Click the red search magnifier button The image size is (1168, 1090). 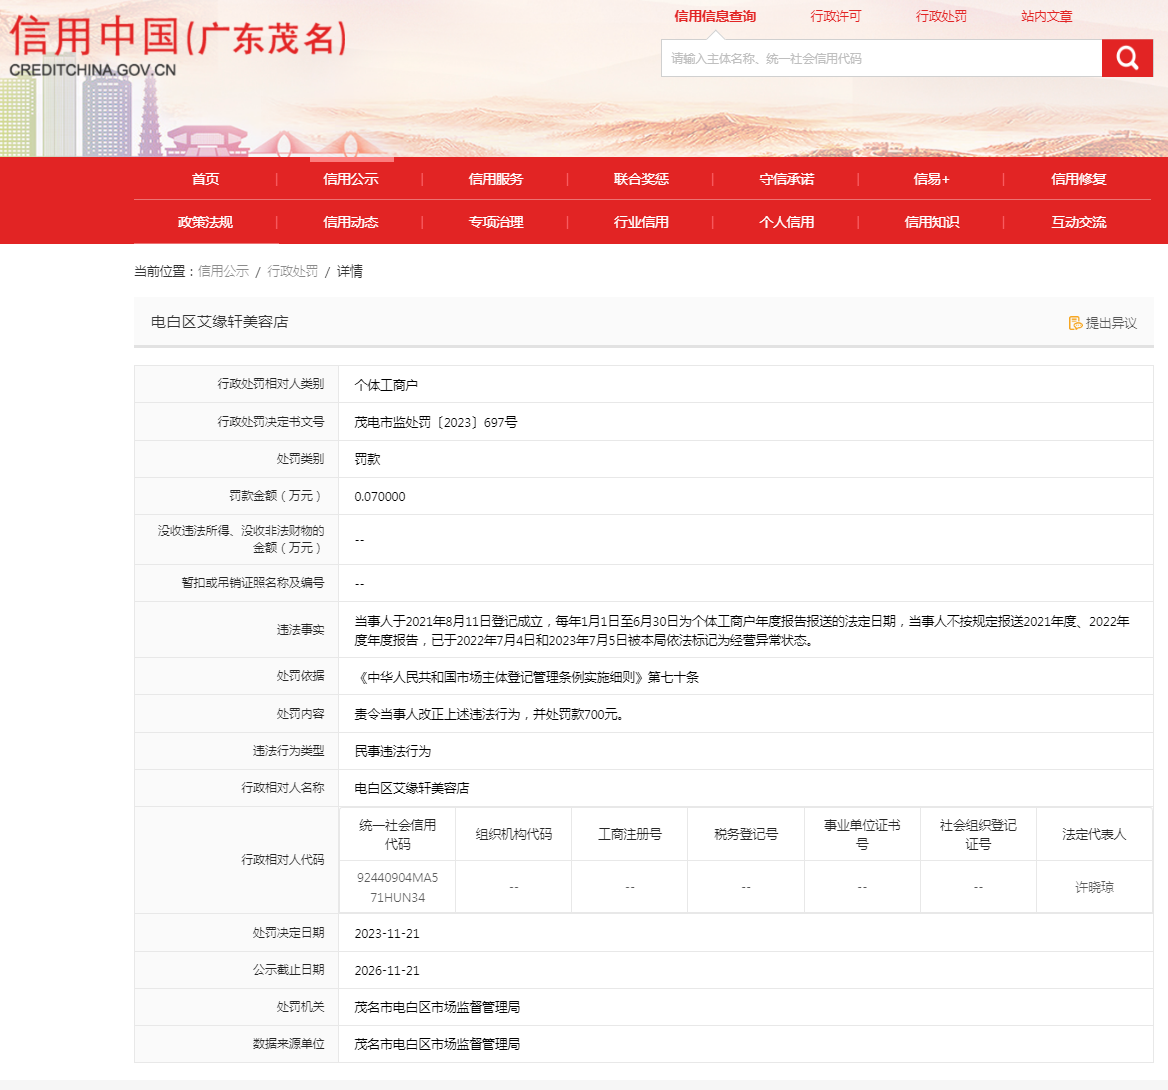click(1127, 58)
